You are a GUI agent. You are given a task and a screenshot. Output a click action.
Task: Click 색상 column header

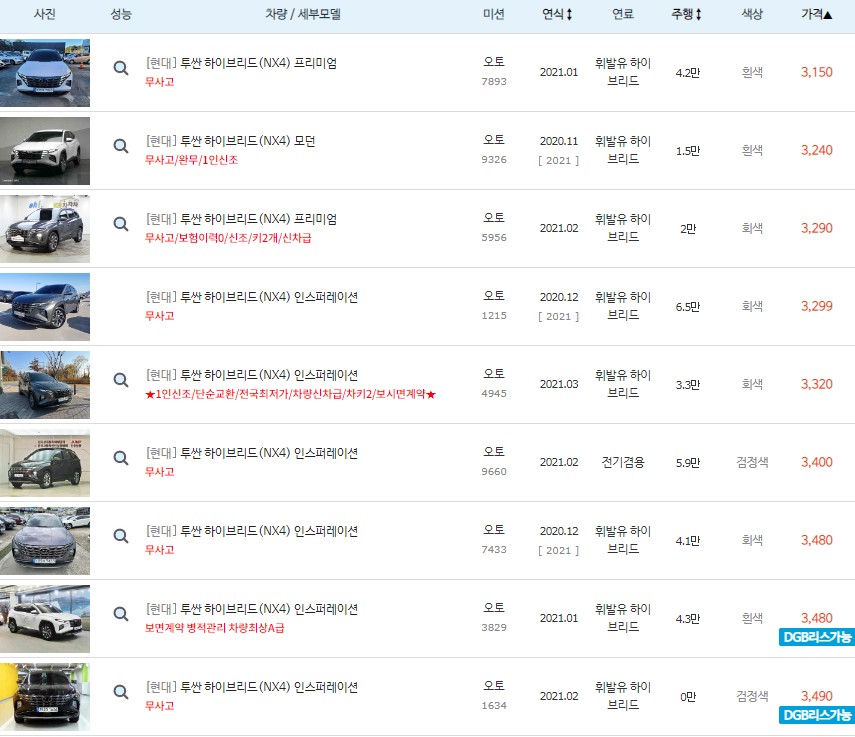pyautogui.click(x=752, y=14)
